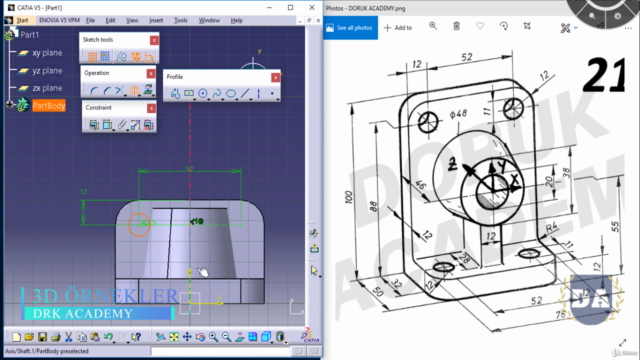
Task: Click the Rotate view icon
Action: point(200,337)
